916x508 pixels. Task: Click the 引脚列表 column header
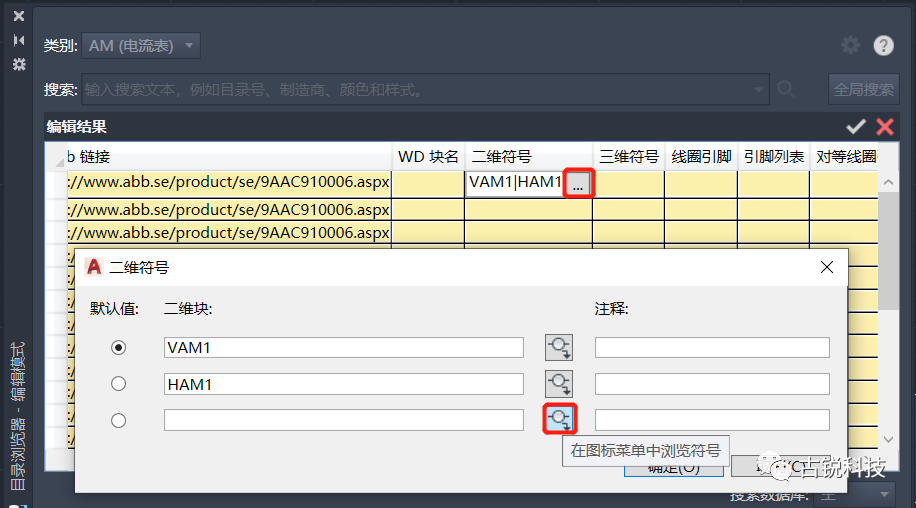[774, 156]
